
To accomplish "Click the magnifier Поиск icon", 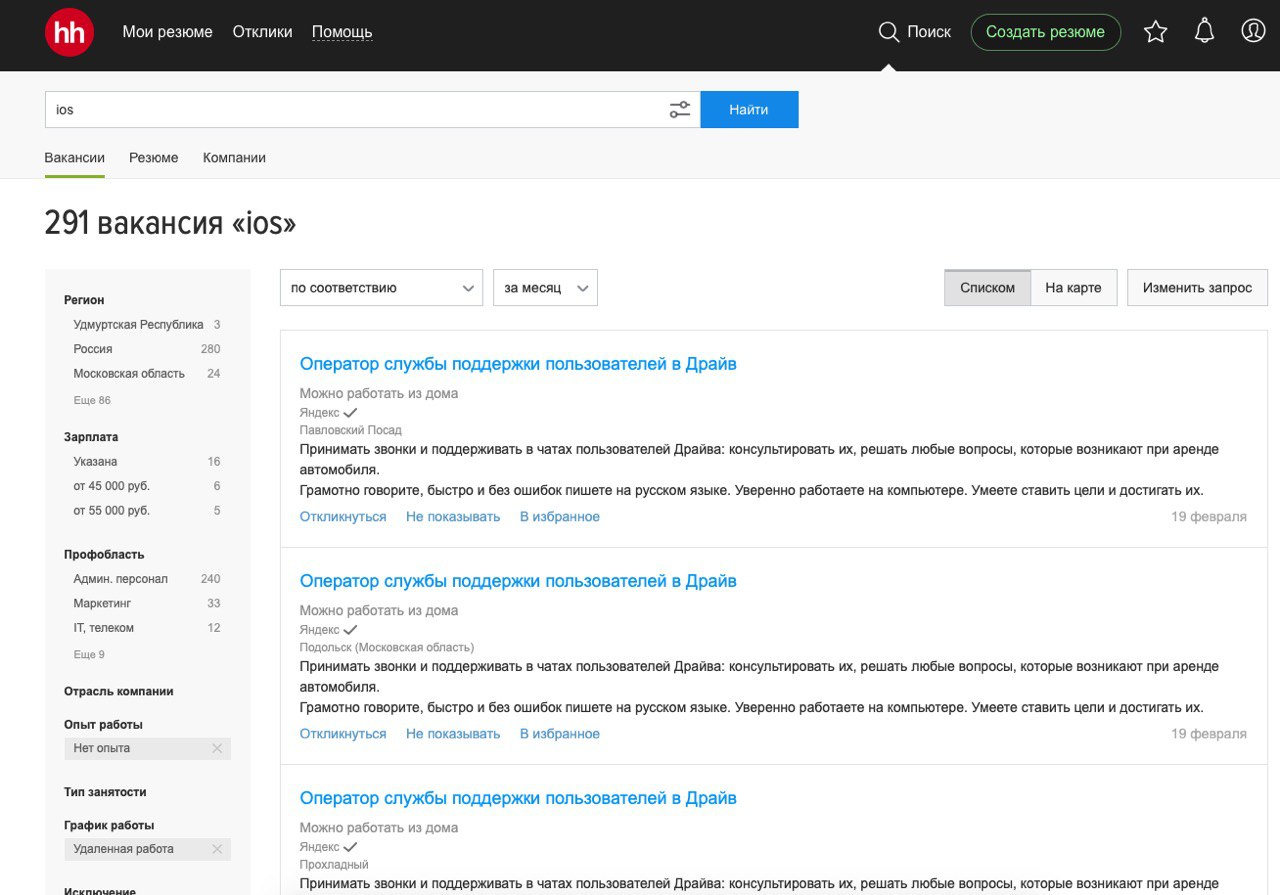I will (x=888, y=32).
